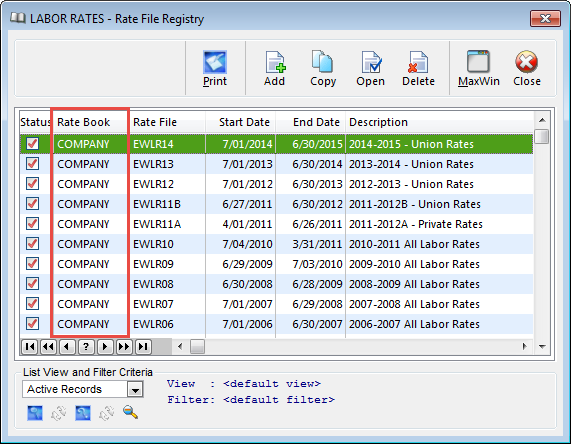Viewport: 571px width, 444px height.
Task: Delete the selected rate file
Action: 418,69
